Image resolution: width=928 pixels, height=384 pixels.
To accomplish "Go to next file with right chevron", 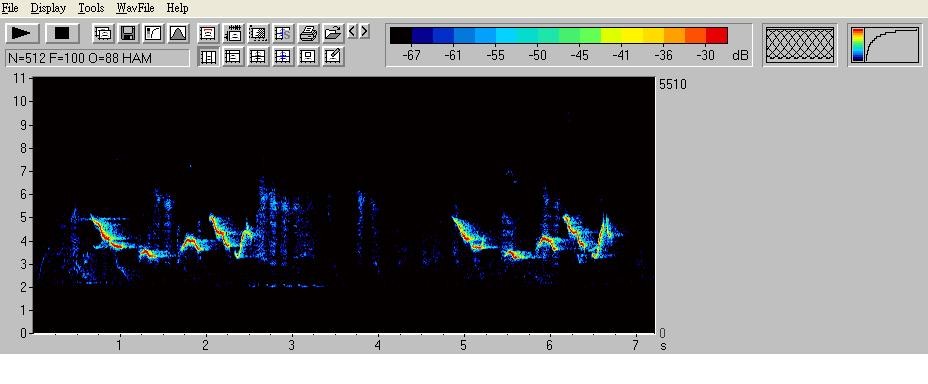I will click(x=364, y=31).
